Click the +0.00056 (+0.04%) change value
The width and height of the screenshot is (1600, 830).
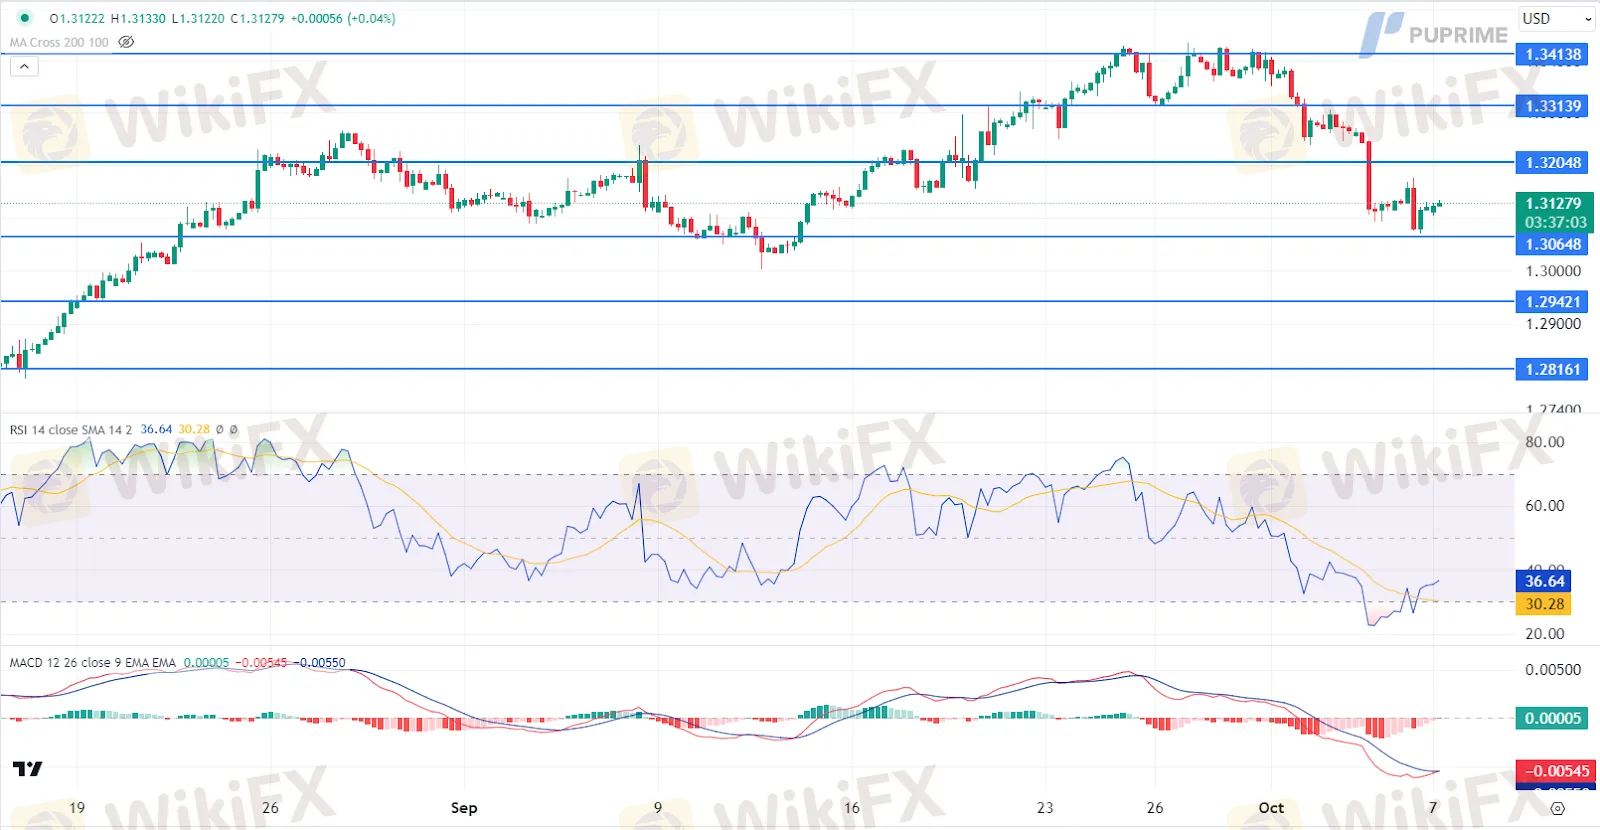[x=343, y=18]
